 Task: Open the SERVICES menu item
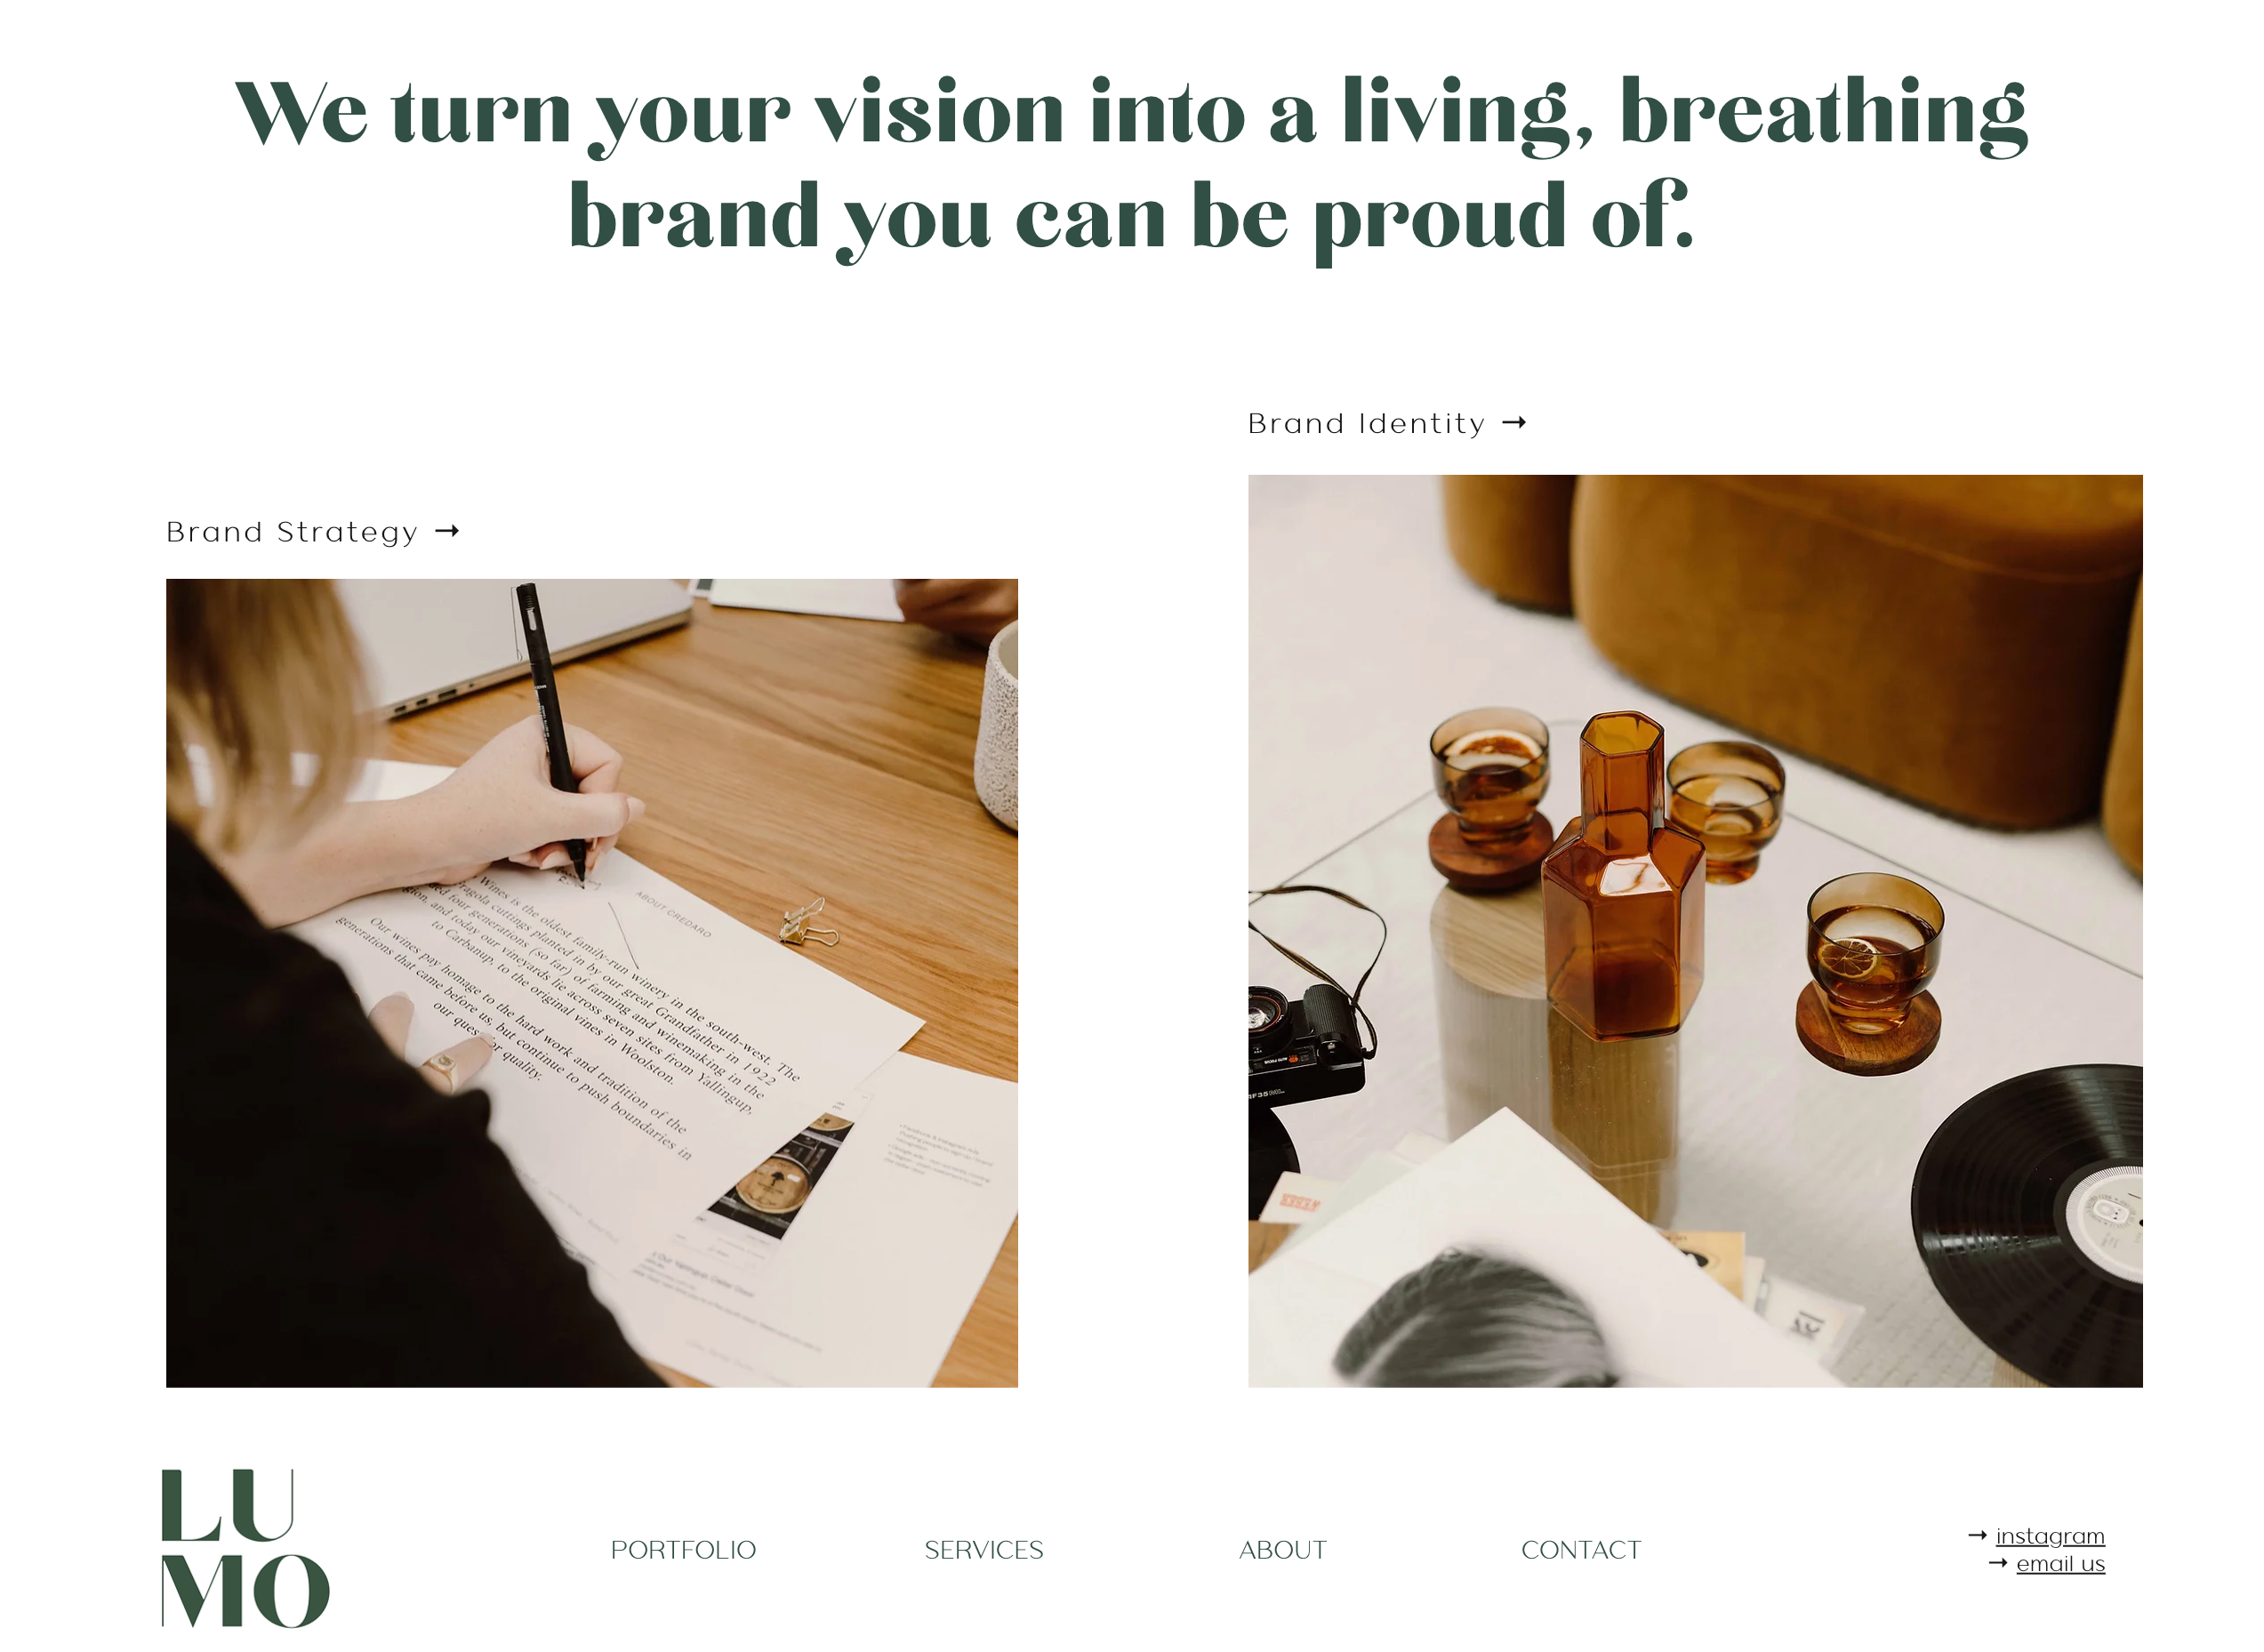[x=983, y=1550]
